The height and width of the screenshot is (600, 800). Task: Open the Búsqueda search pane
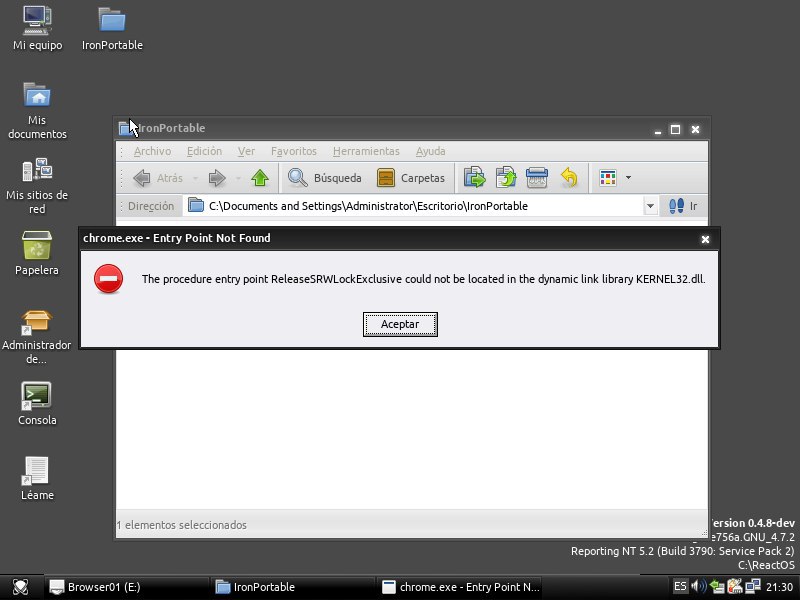[x=324, y=178]
